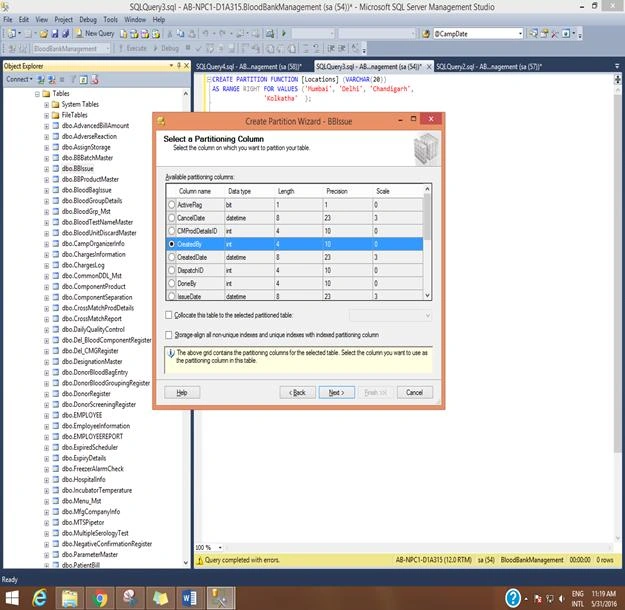
Task: Select the CreatedDate column radio button
Action: [171, 257]
